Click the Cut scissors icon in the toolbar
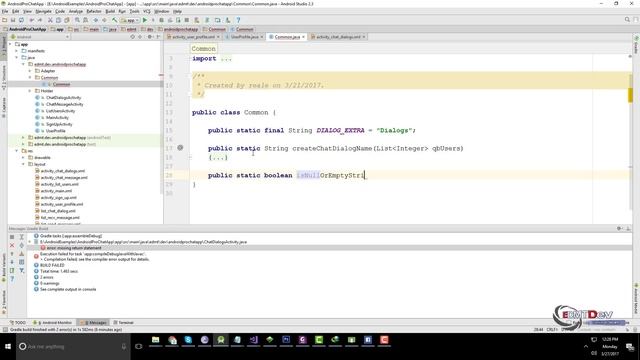 pos(50,20)
